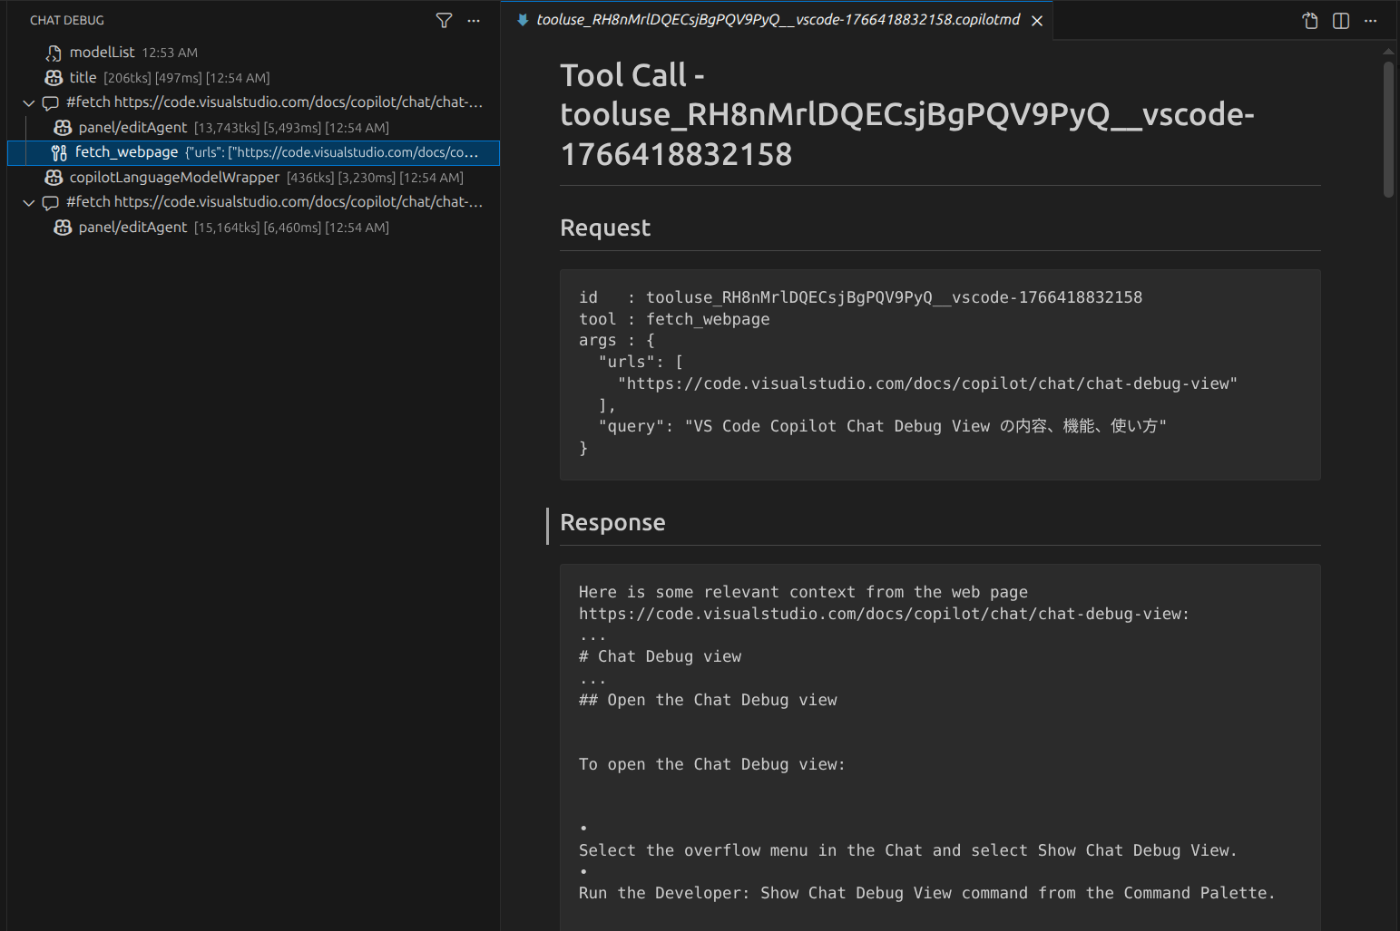
Task: Click the copilotLanguageModelWrapper copilot icon
Action: (x=54, y=177)
